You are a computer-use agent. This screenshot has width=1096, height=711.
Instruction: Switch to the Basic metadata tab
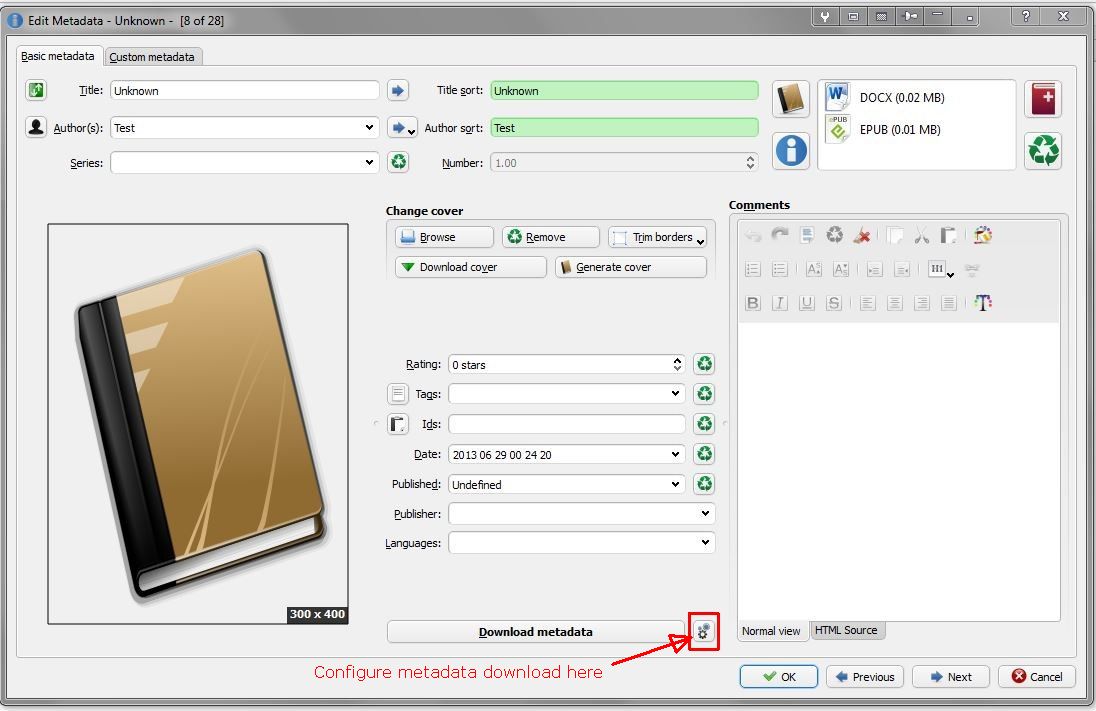57,56
